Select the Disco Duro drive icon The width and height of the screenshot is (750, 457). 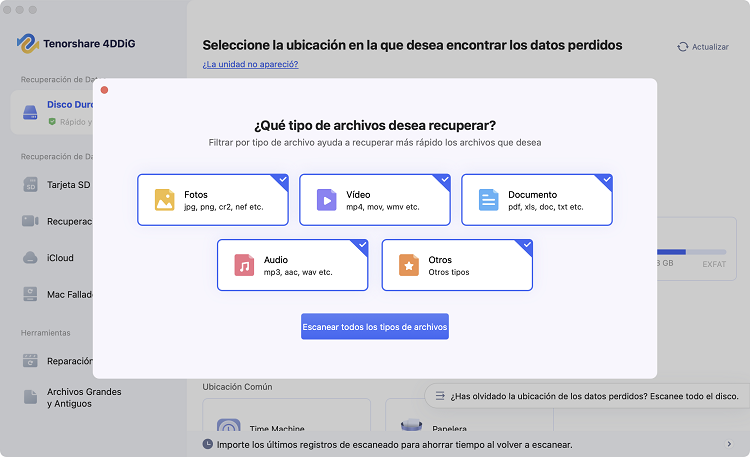pos(30,112)
